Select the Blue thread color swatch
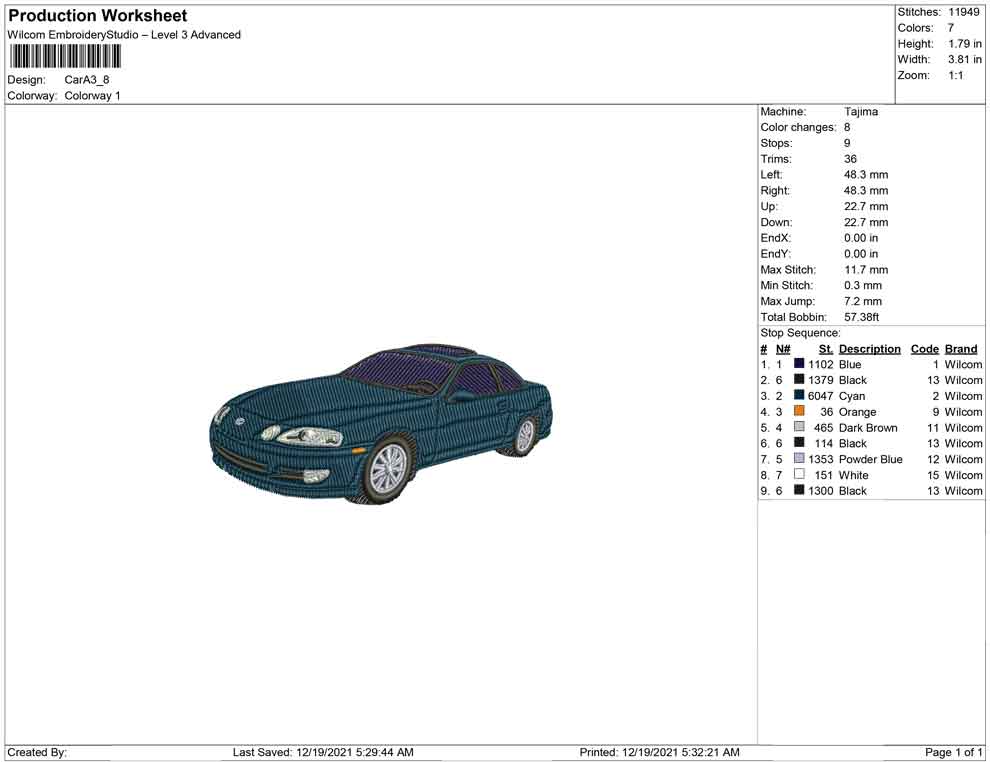 click(x=798, y=364)
